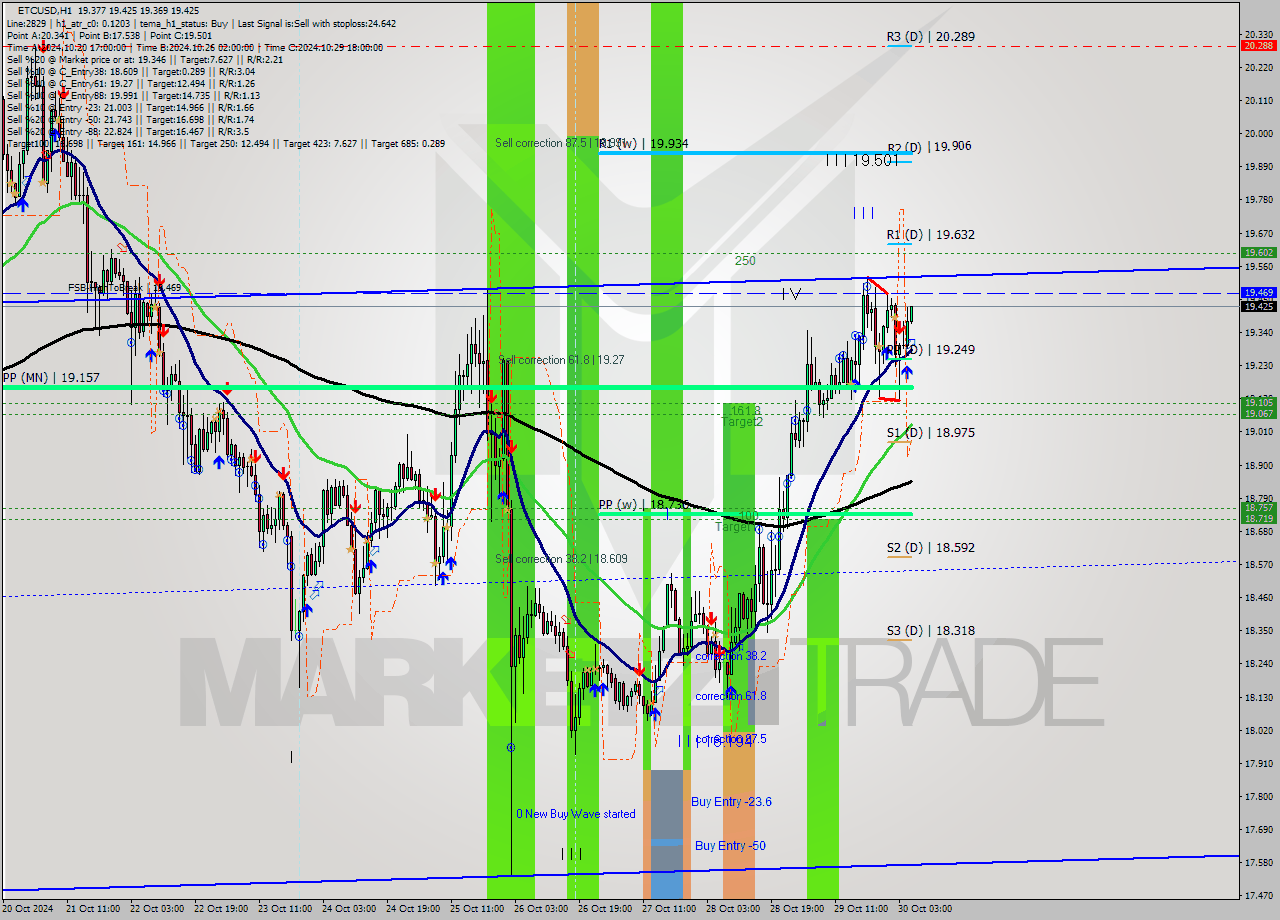Click the 20.000 price axis tick
Image resolution: width=1280 pixels, height=920 pixels.
[x=1258, y=134]
